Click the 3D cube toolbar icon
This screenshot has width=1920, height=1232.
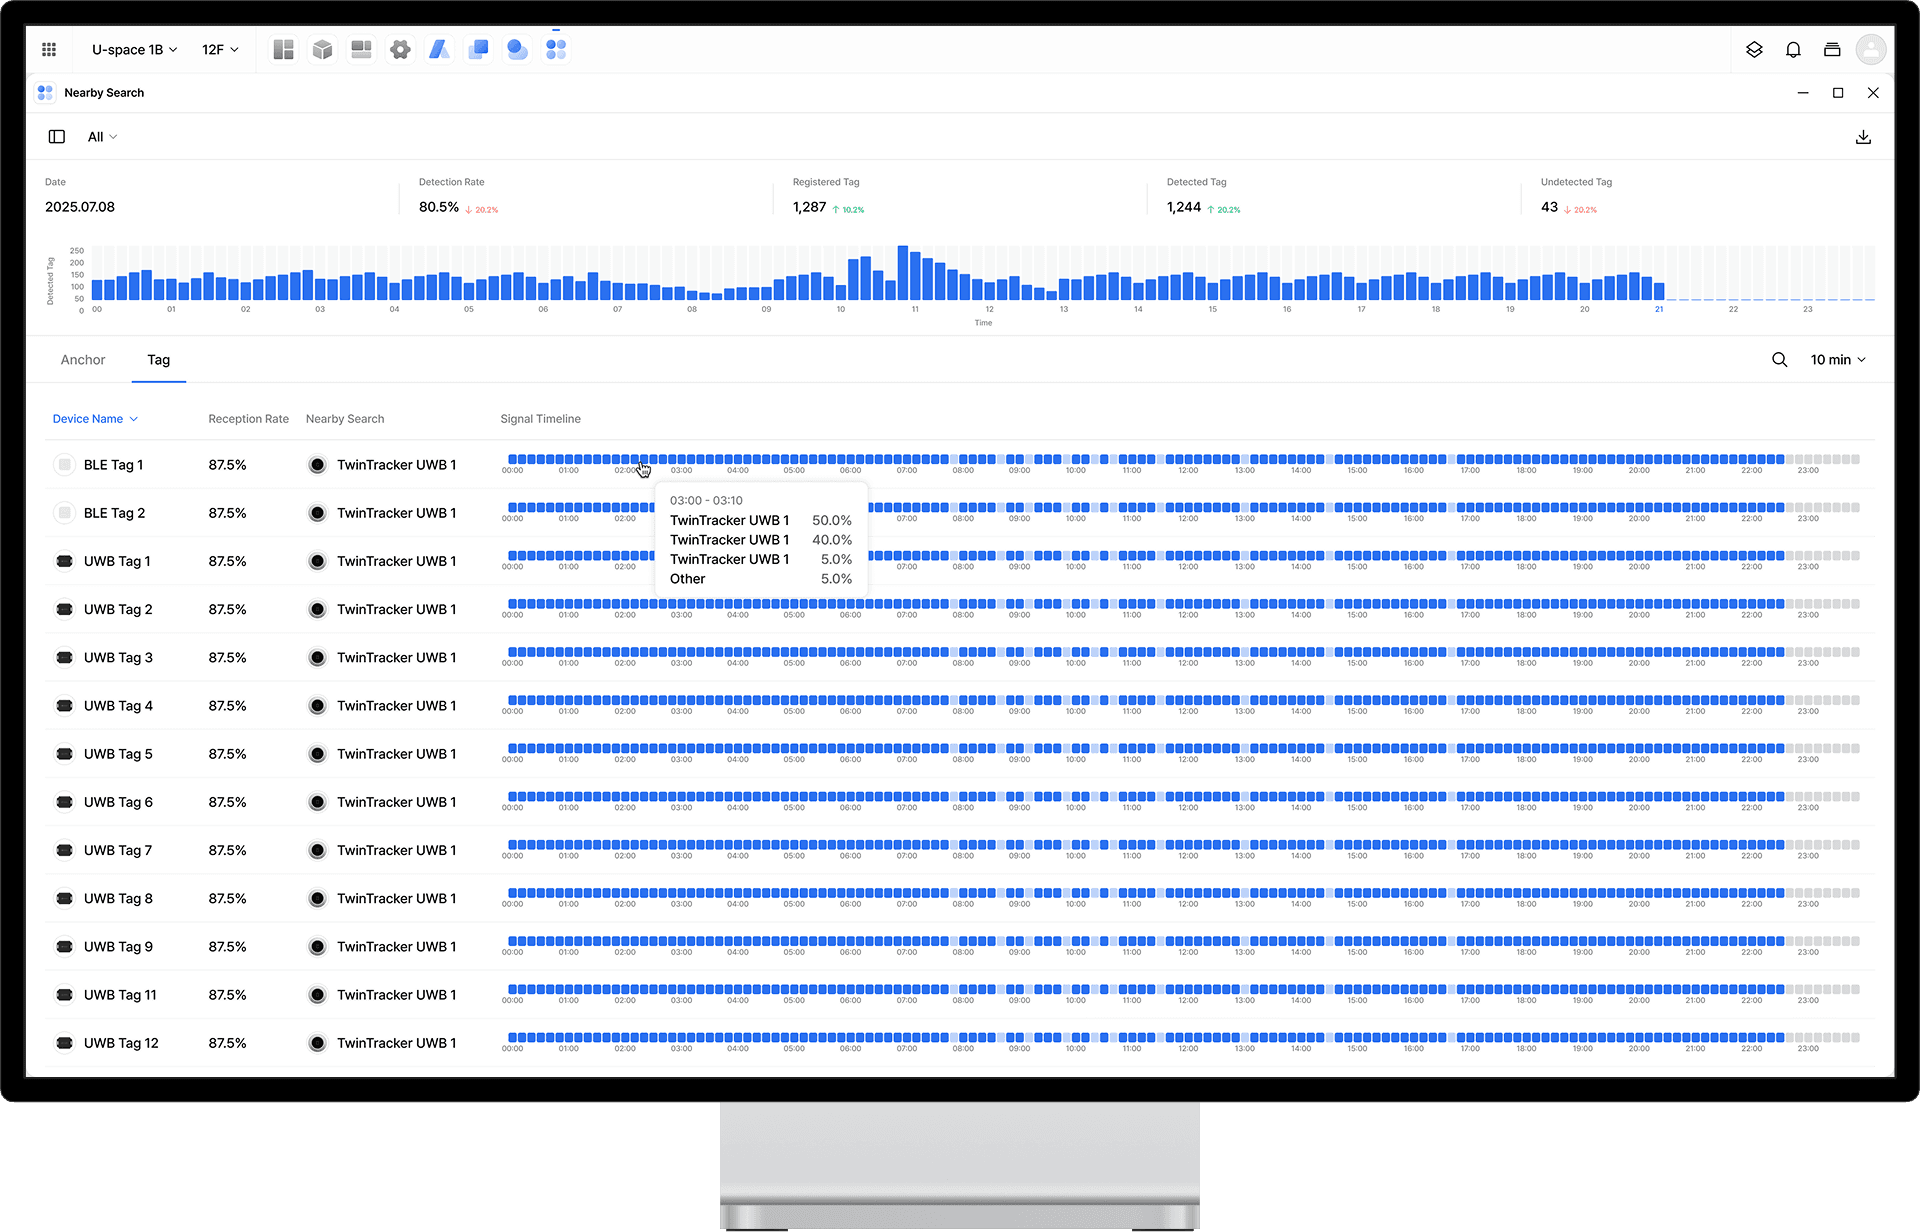322,49
